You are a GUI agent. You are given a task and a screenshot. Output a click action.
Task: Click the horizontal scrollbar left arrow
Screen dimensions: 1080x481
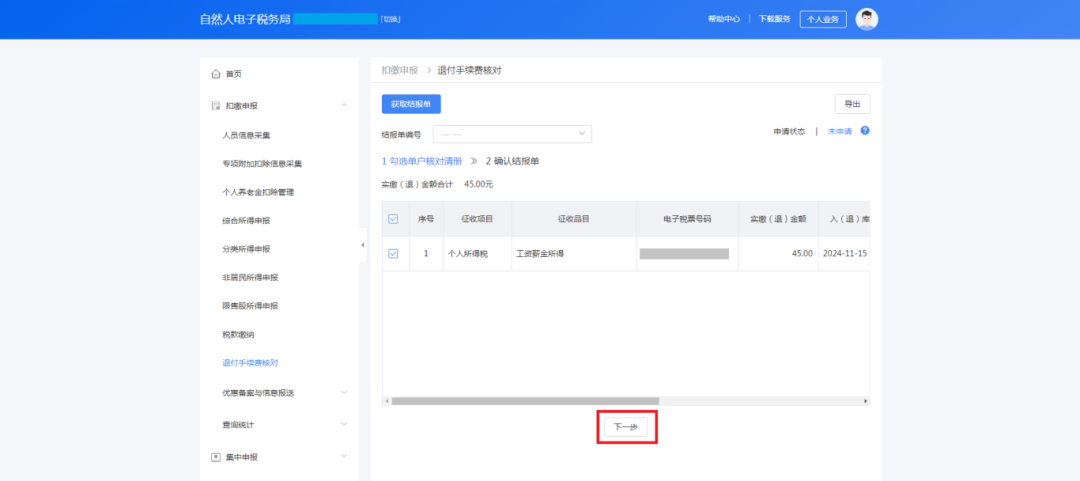tap(386, 401)
